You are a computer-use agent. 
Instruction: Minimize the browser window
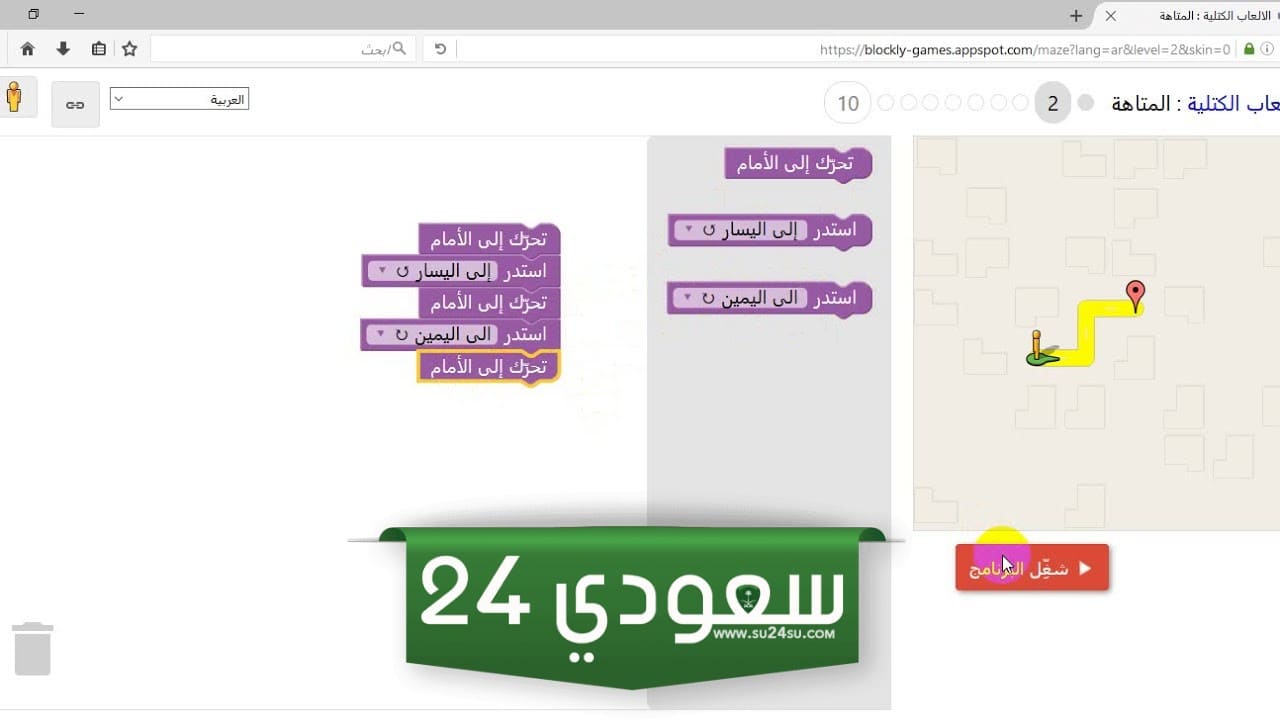tap(79, 14)
